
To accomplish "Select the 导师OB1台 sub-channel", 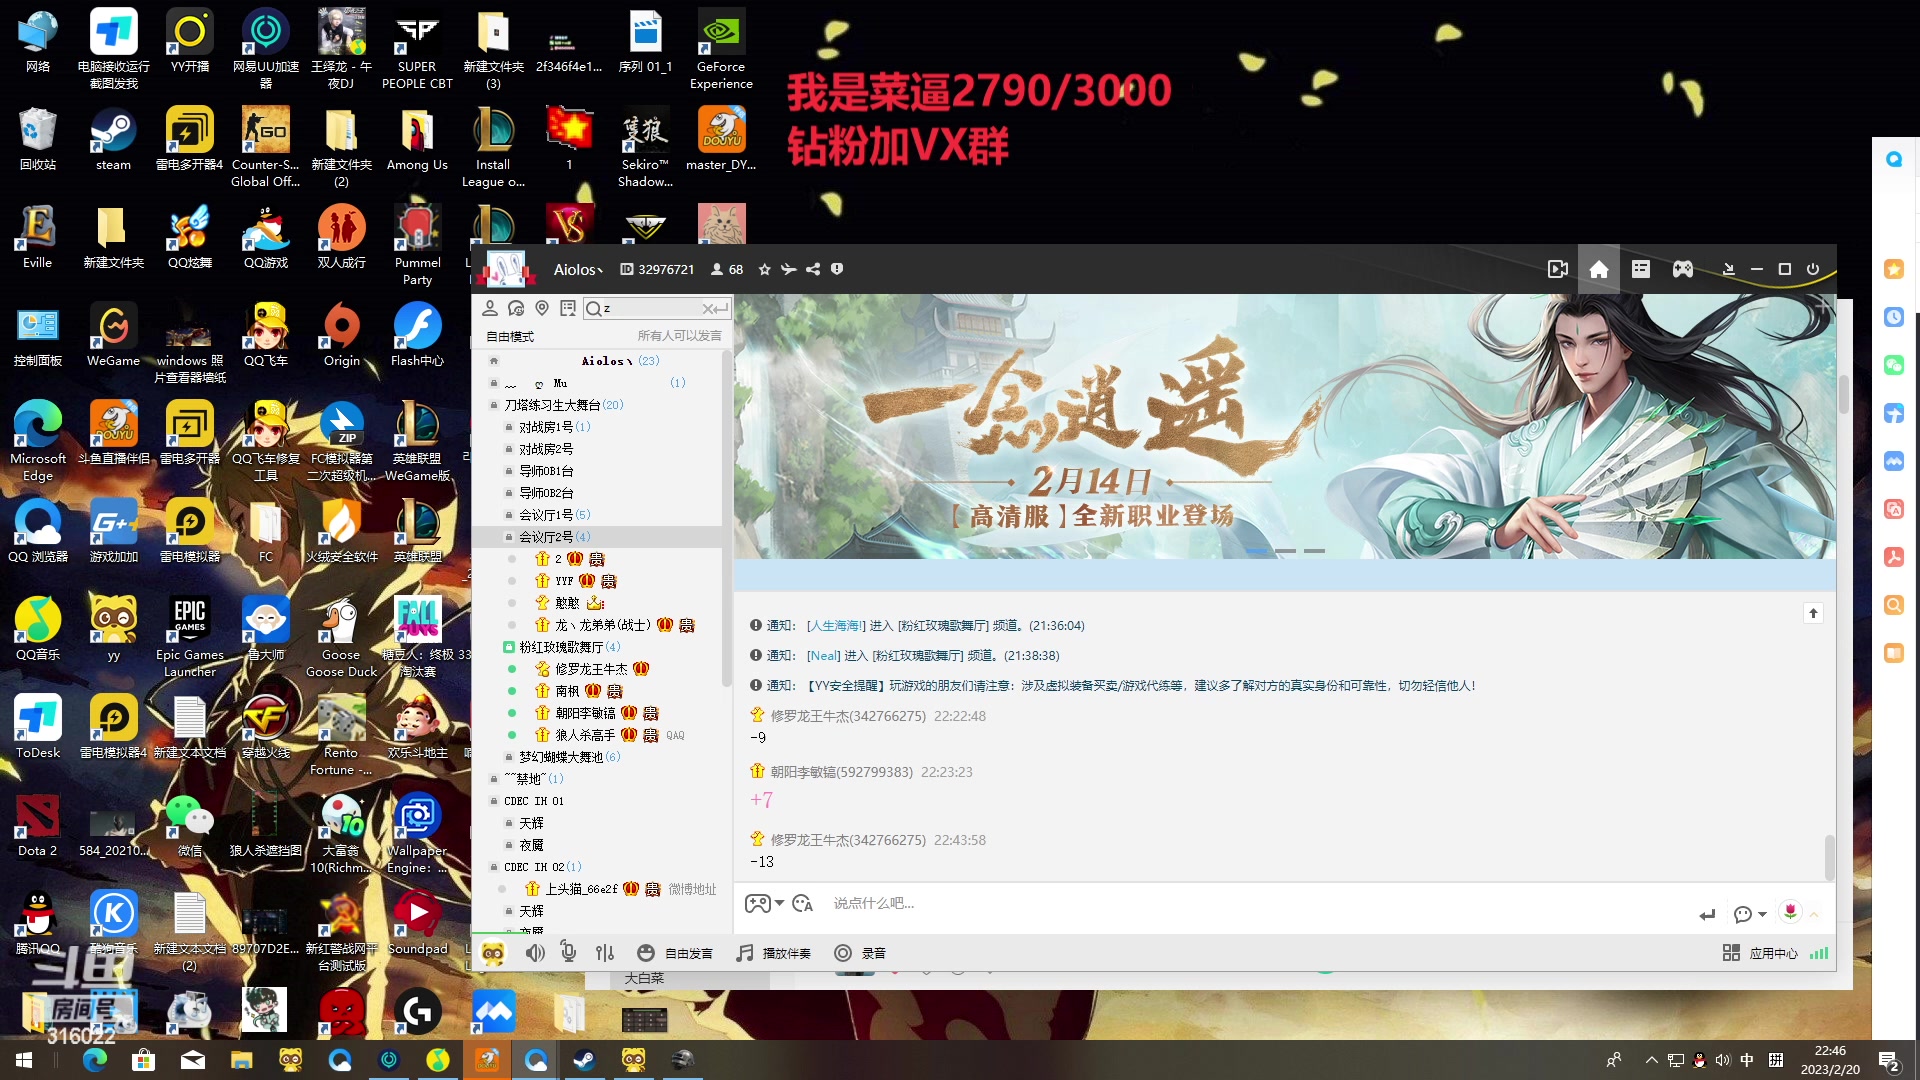I will coord(546,471).
